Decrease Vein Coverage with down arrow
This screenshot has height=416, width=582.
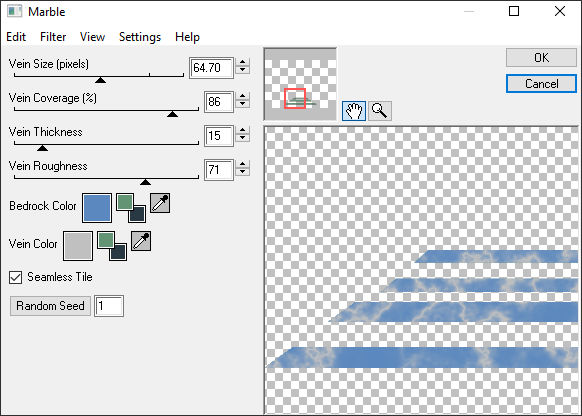tap(242, 104)
